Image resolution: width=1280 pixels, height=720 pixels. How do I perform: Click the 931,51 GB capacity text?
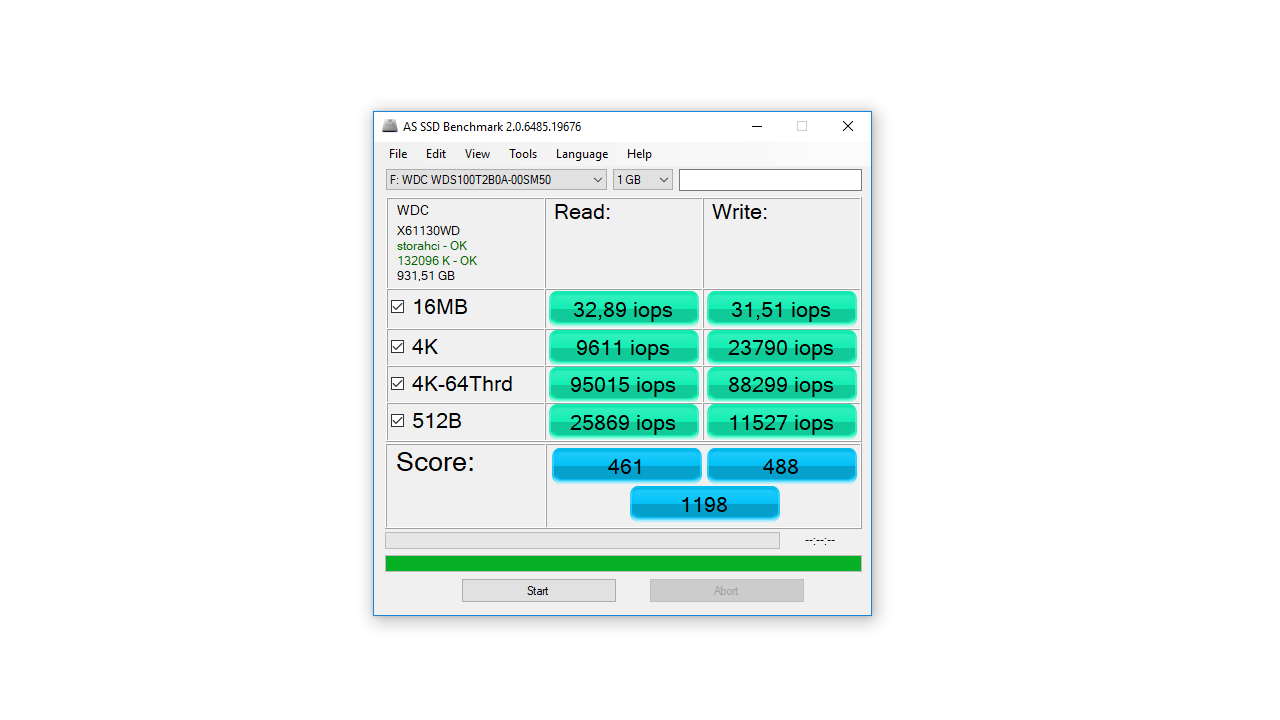(426, 276)
